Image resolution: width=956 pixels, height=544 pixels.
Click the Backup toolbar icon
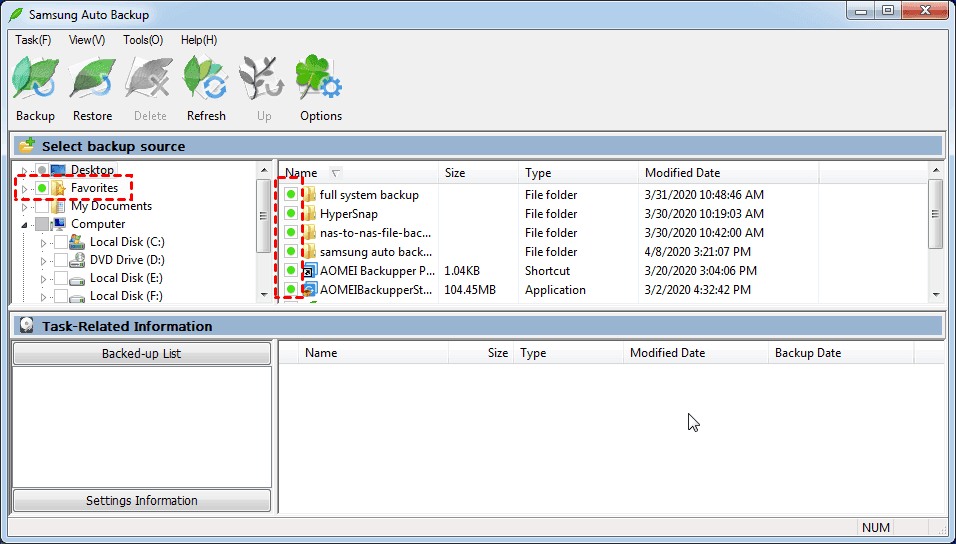click(x=35, y=78)
